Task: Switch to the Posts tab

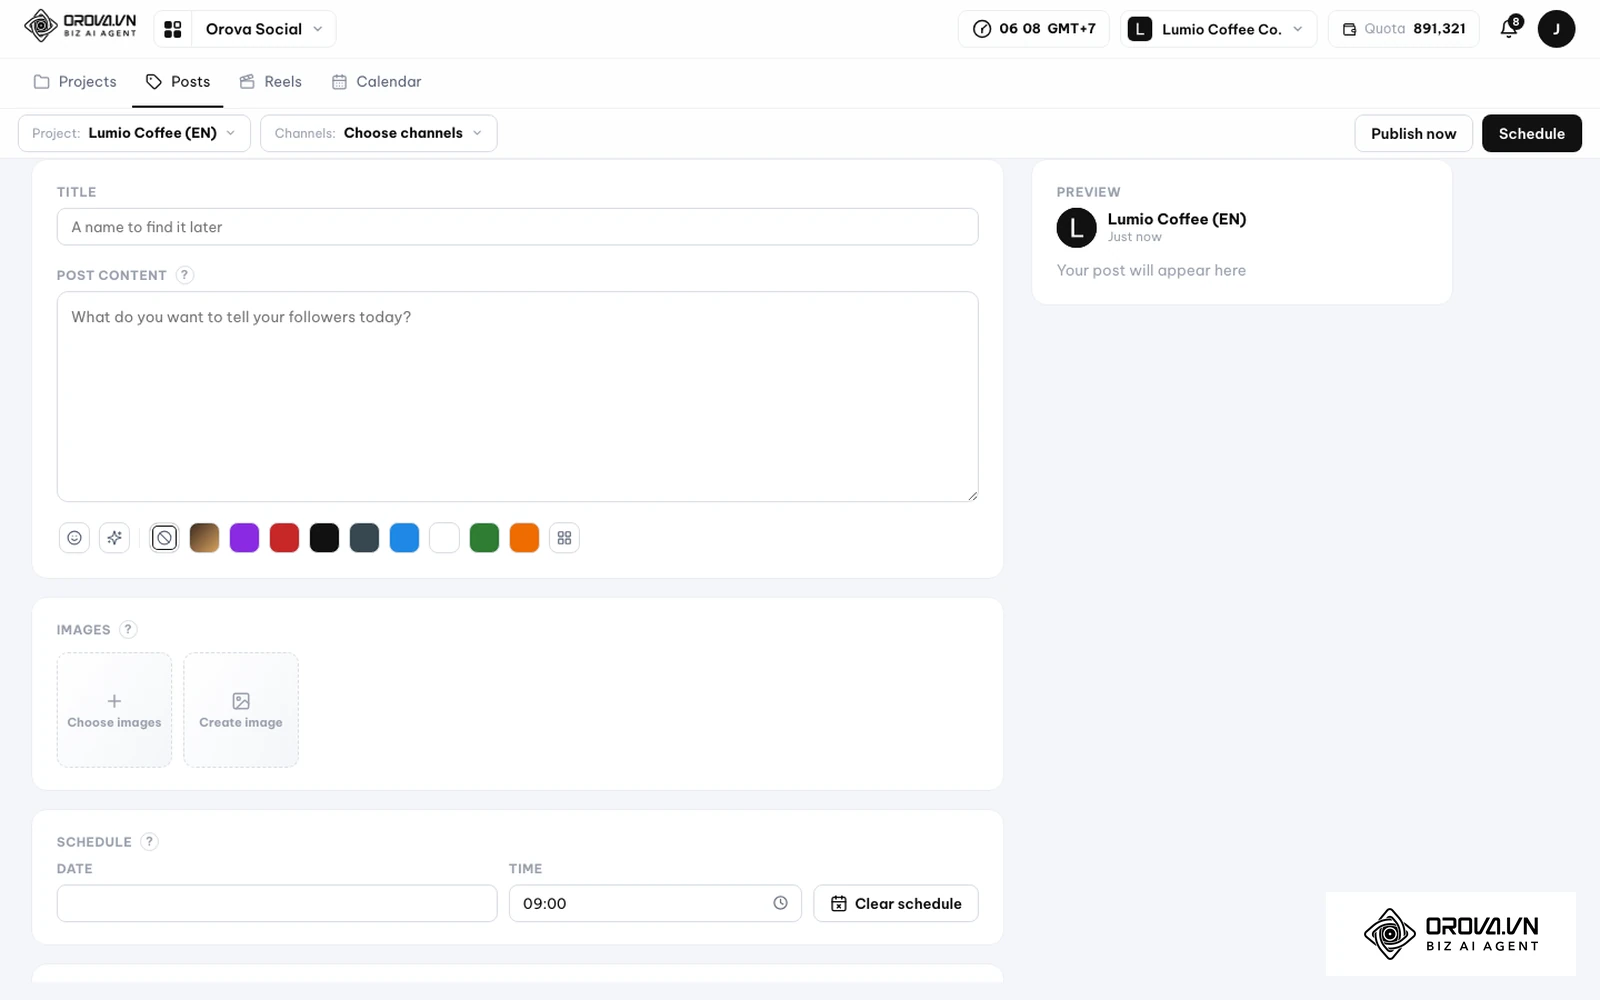Action: 178,82
